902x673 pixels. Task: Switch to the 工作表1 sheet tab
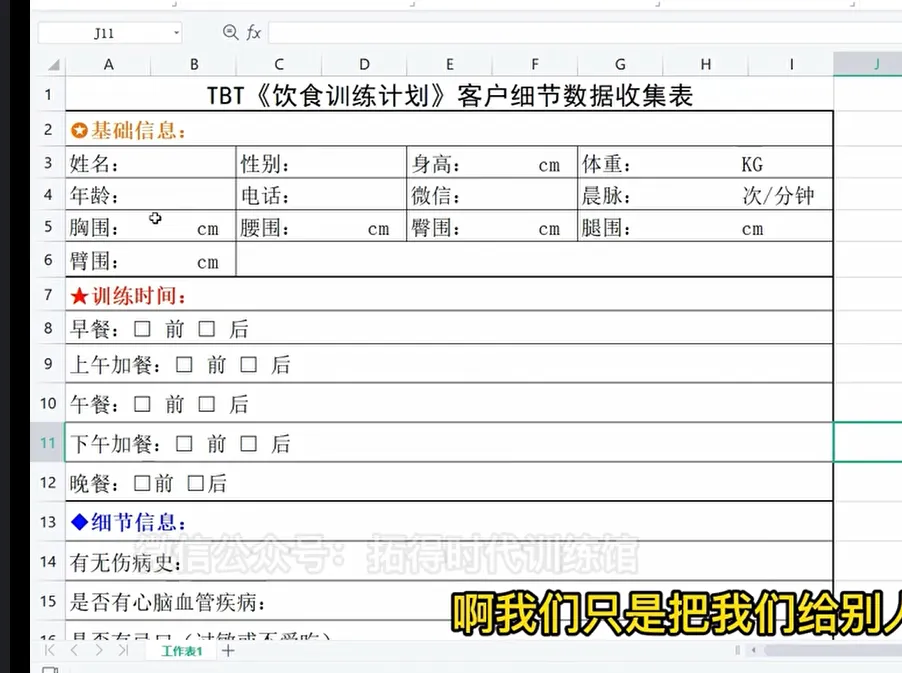tap(182, 651)
